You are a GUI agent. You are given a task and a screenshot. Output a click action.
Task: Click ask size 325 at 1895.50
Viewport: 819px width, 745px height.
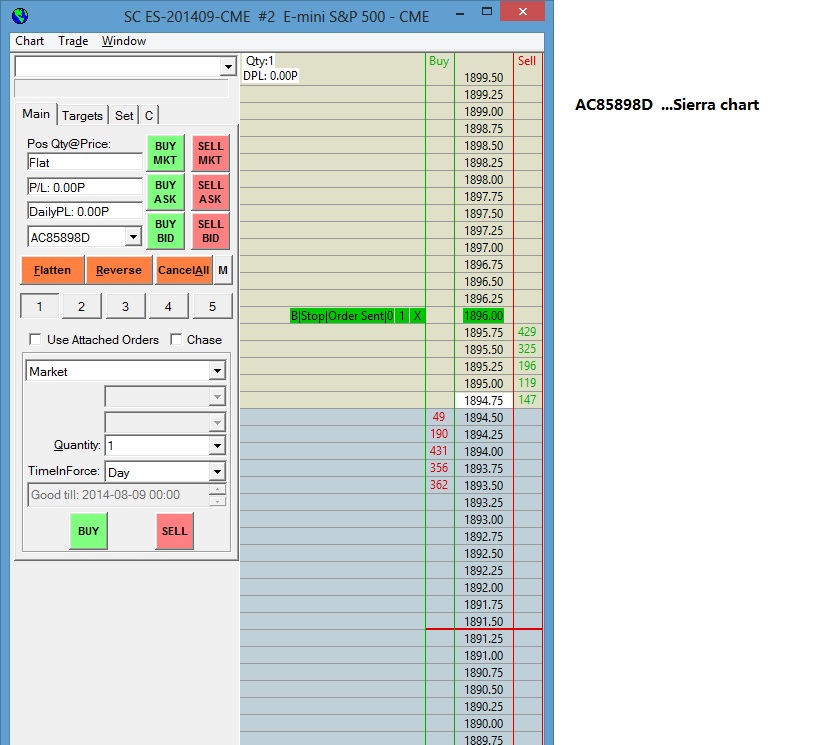coord(527,349)
